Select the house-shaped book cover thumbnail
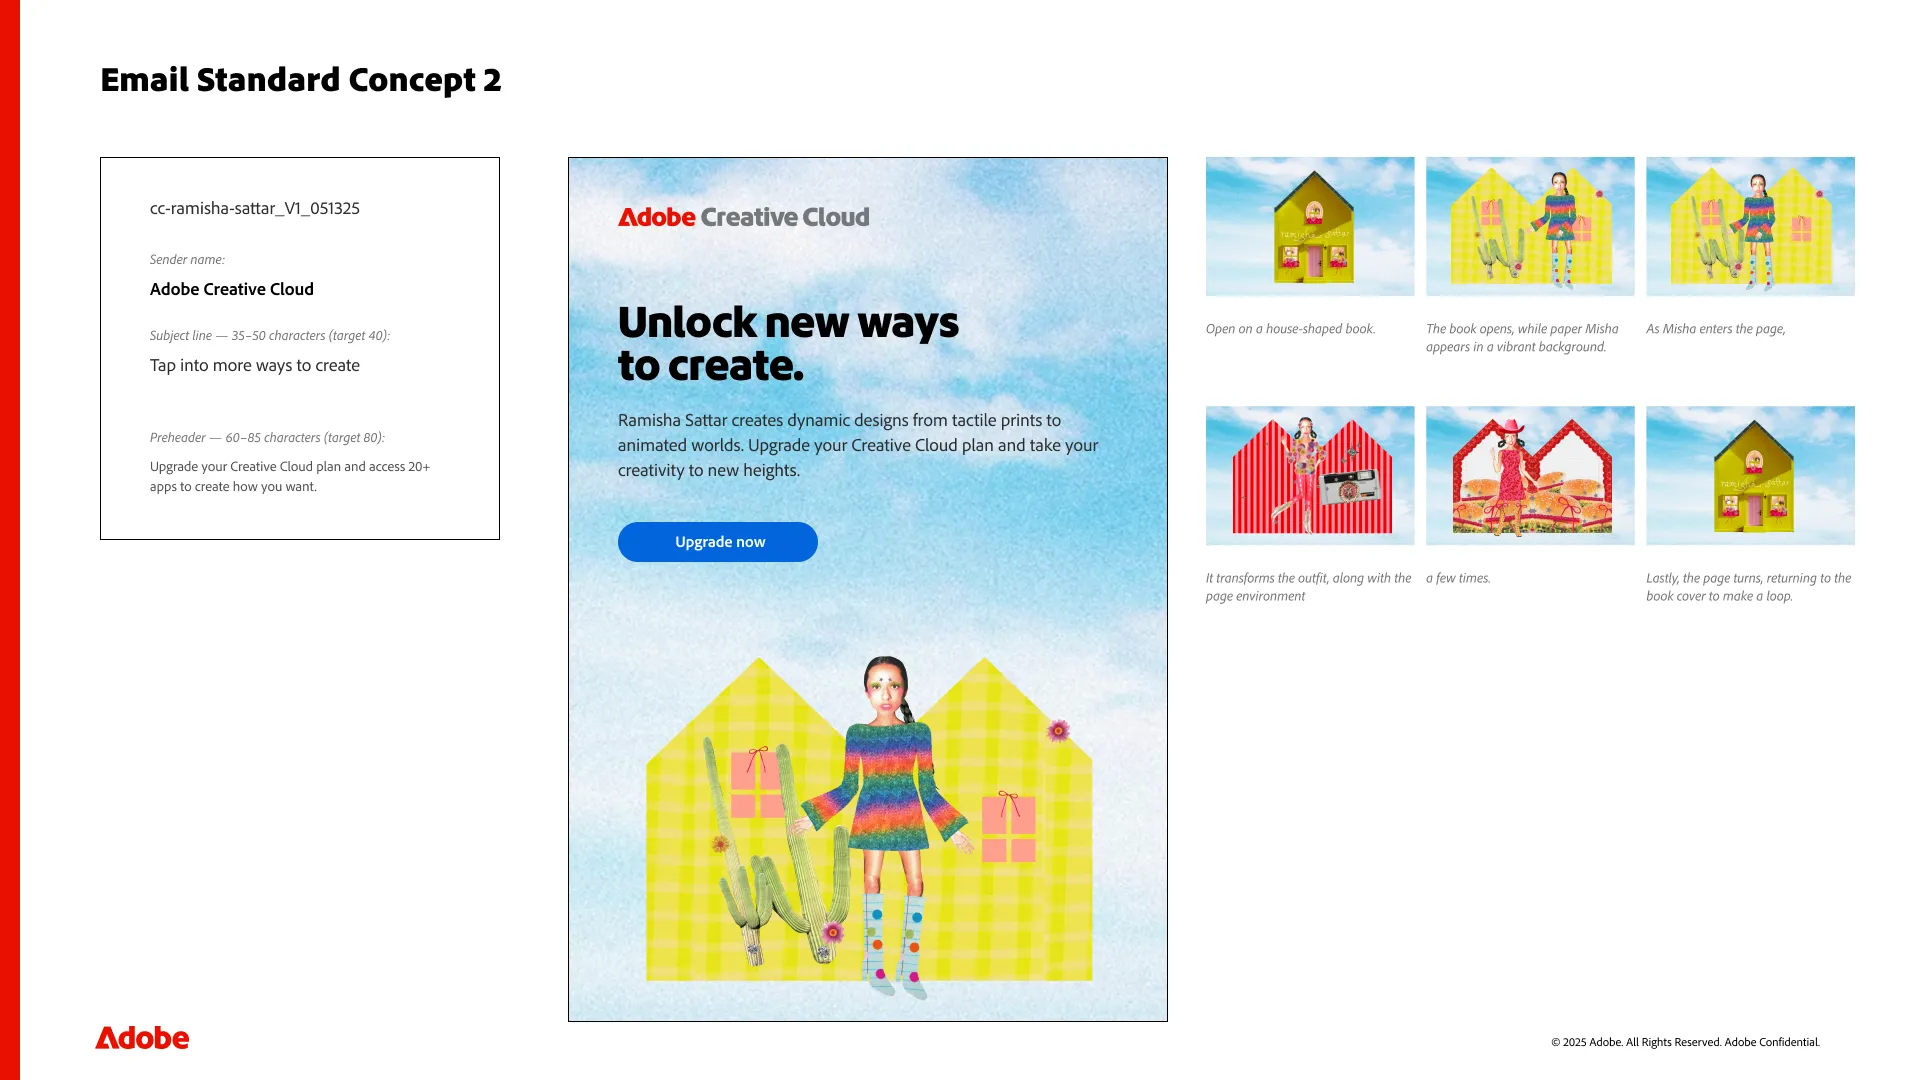This screenshot has height=1080, width=1920. click(x=1310, y=226)
